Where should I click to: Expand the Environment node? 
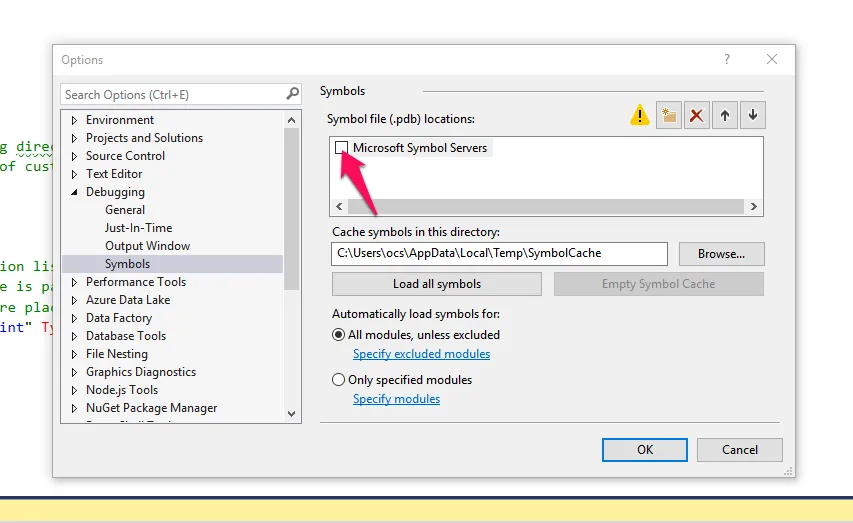pyautogui.click(x=75, y=120)
